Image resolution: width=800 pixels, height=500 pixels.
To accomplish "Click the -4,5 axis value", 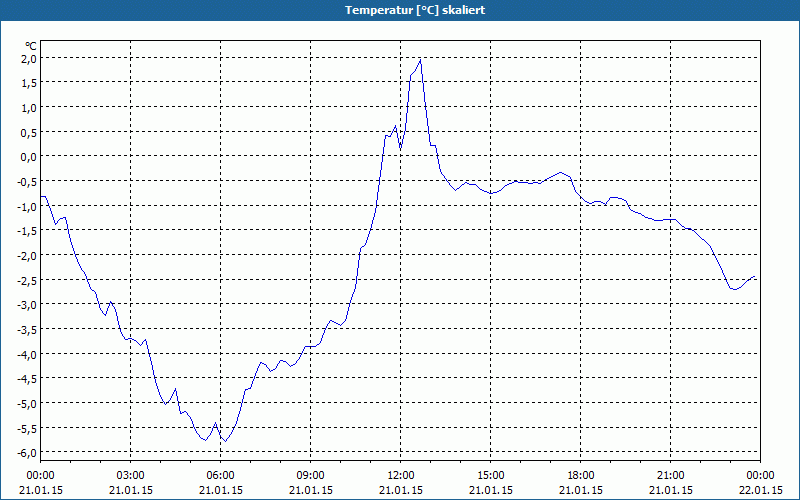I will [x=28, y=379].
